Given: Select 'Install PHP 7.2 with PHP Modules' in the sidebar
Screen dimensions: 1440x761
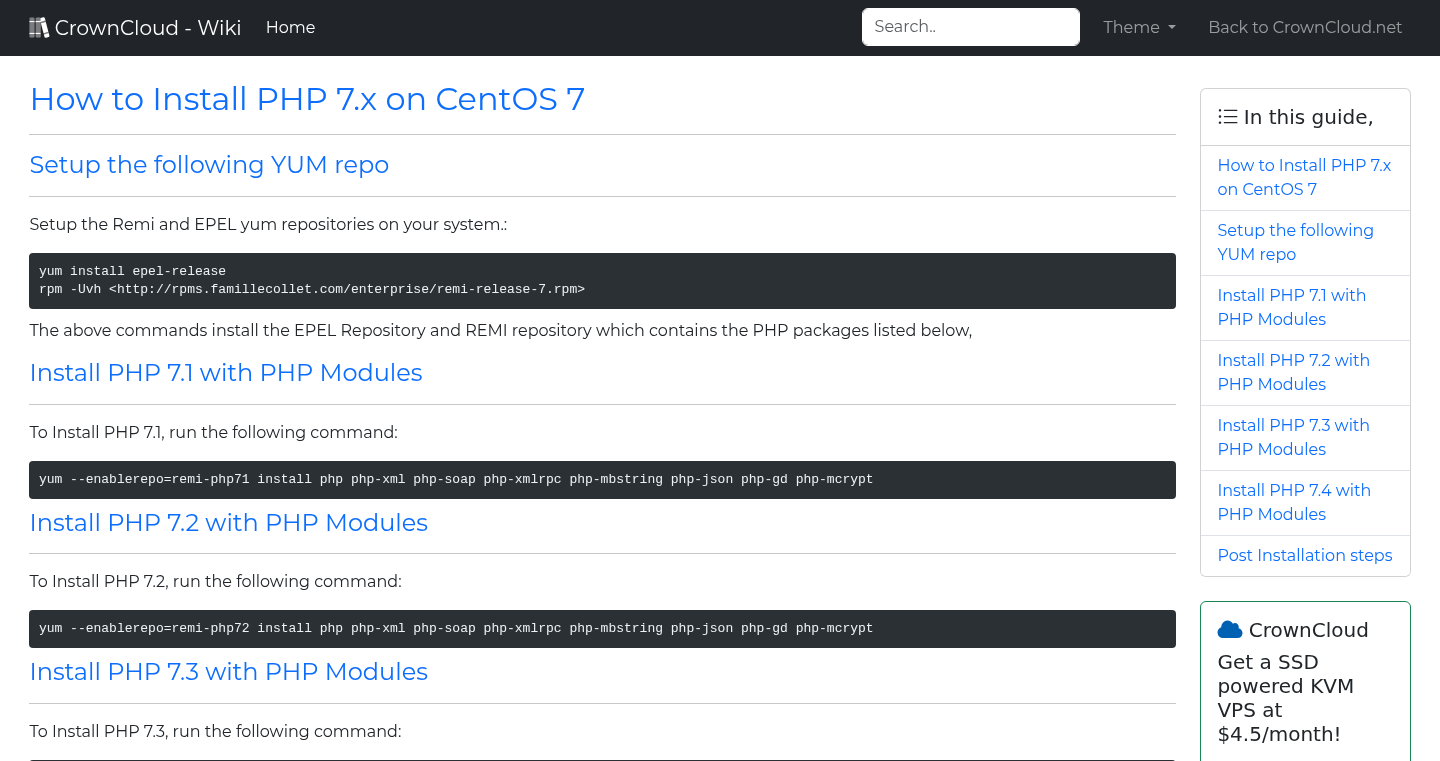Looking at the screenshot, I should point(1293,372).
